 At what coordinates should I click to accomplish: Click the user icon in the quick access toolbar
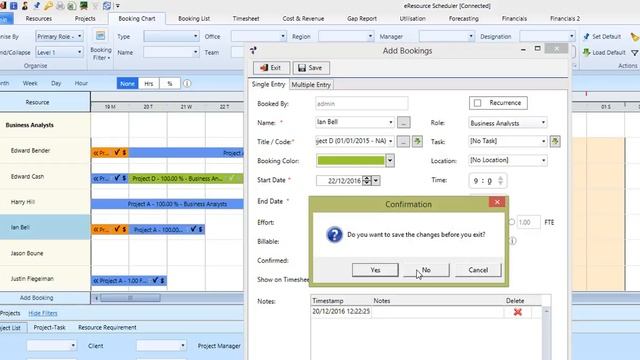25,6
